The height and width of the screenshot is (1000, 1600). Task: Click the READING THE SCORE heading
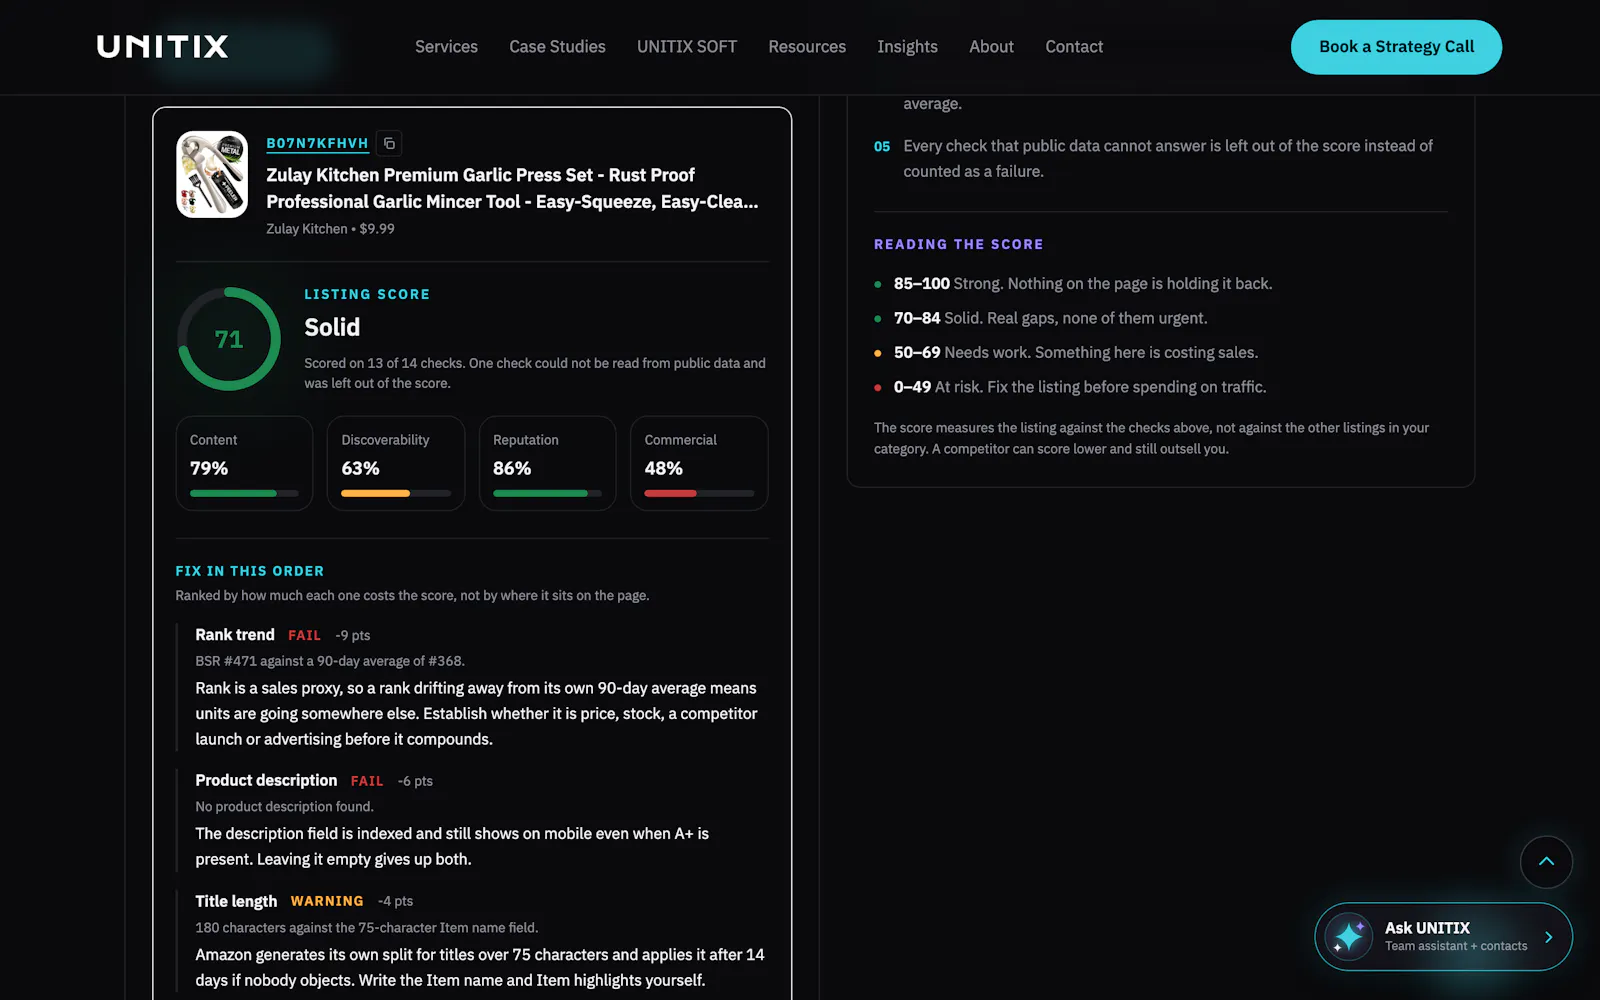tap(959, 244)
